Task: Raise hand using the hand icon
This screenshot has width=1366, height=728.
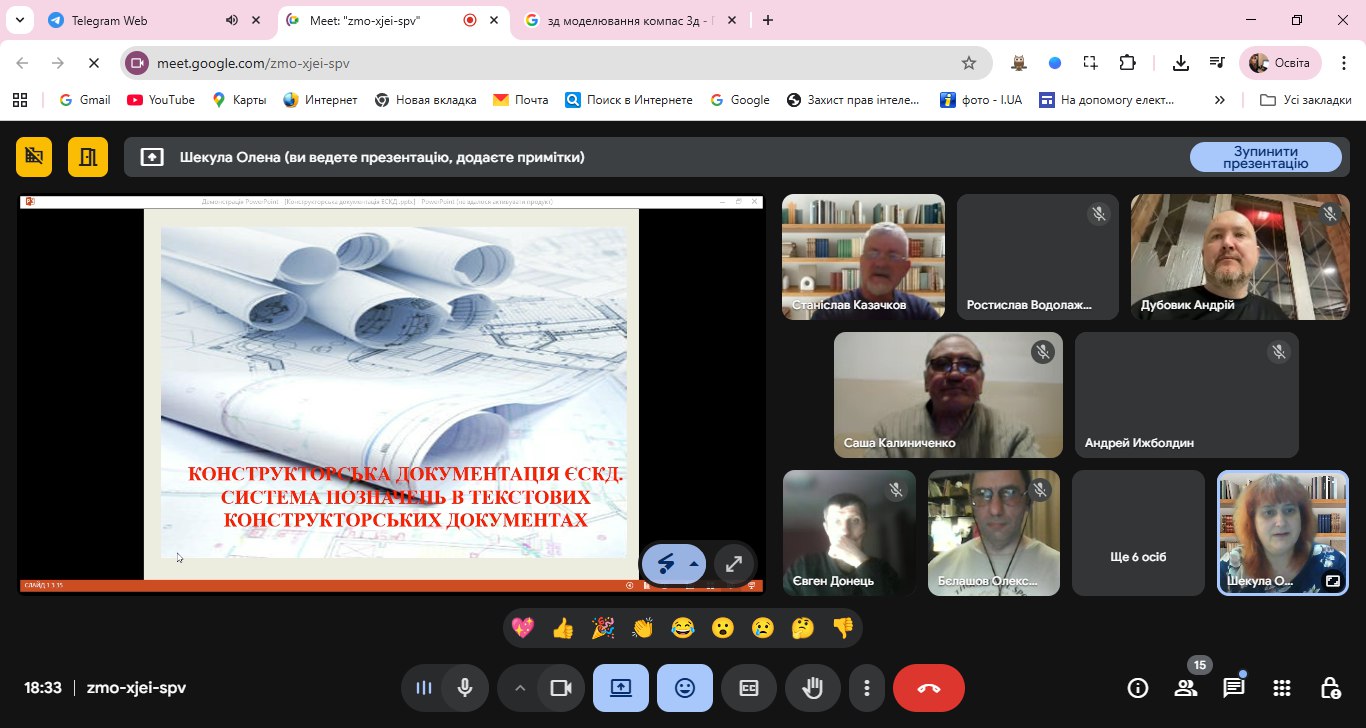Action: tap(813, 688)
